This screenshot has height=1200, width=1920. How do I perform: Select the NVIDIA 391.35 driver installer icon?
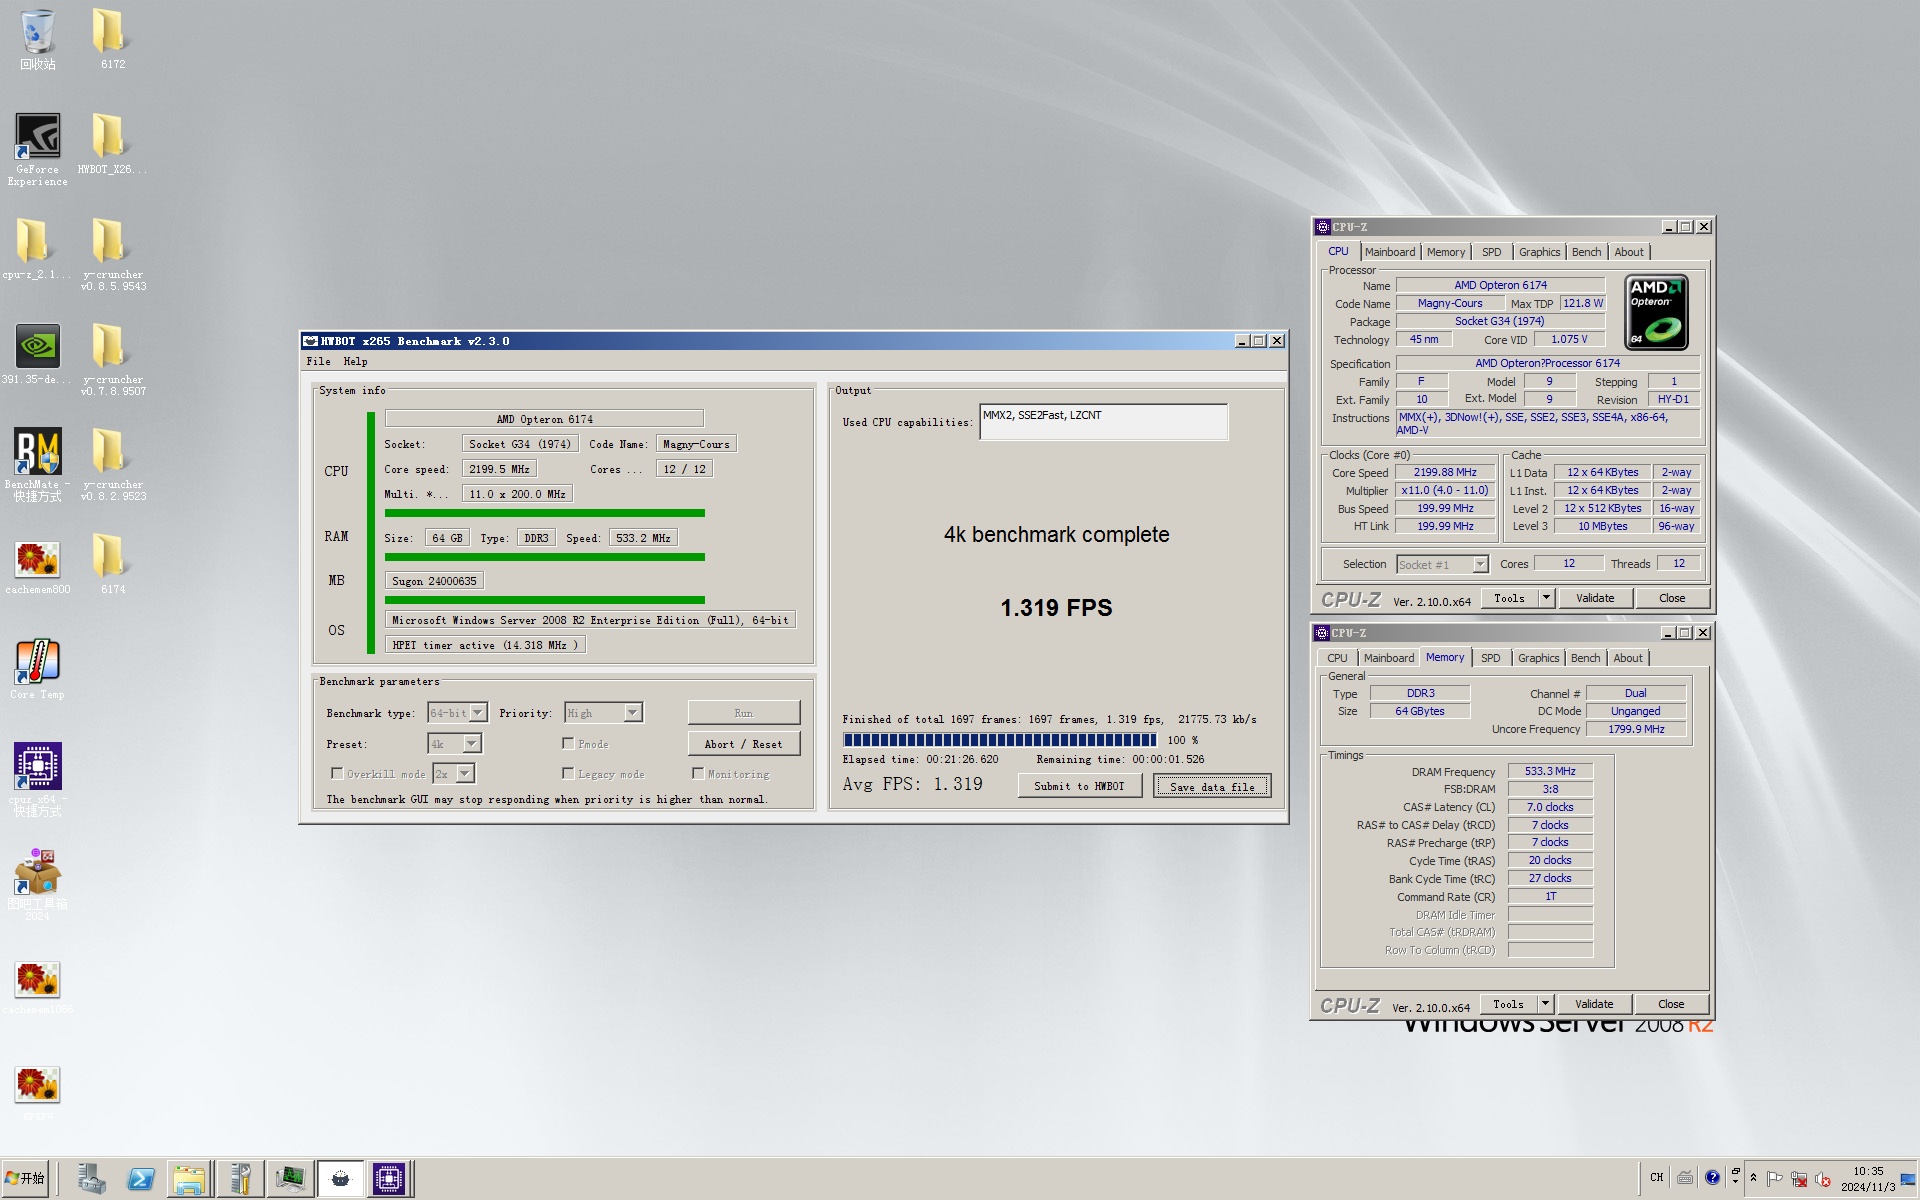coord(38,355)
